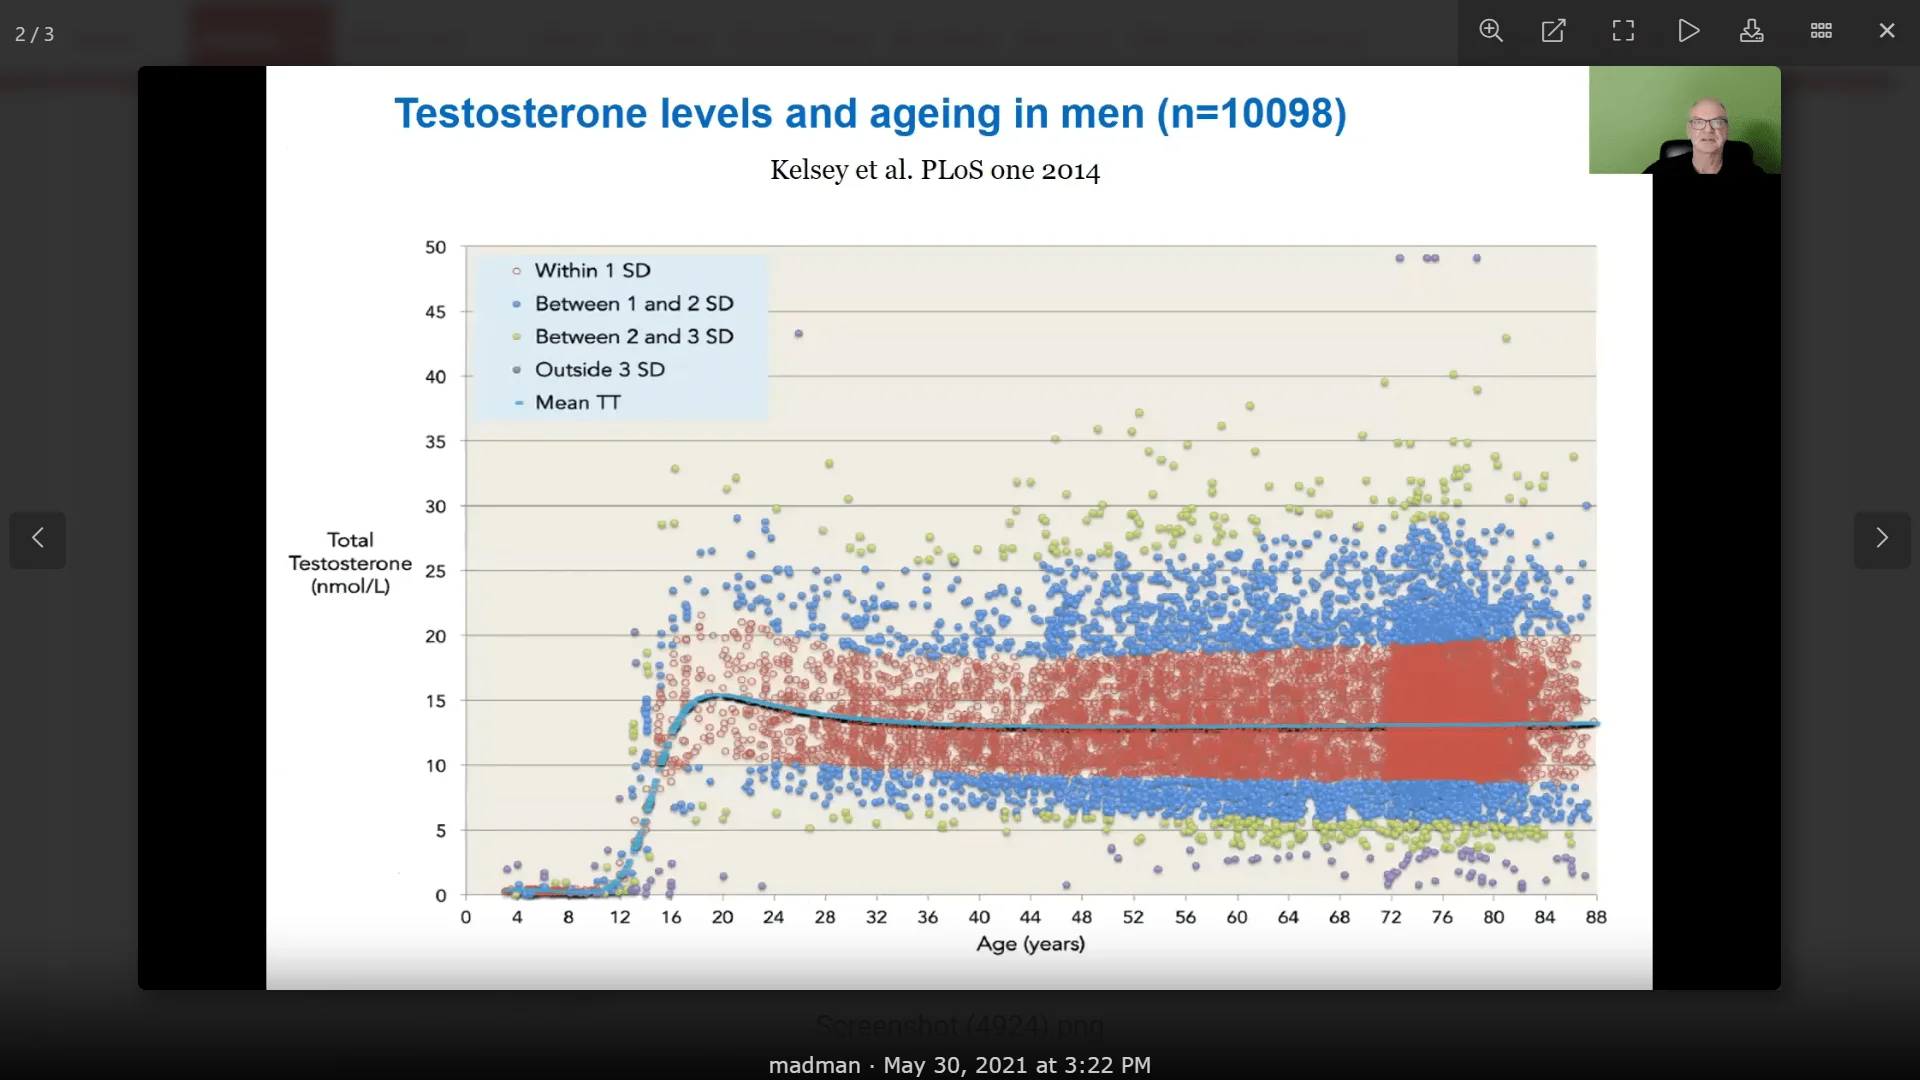The image size is (1920, 1080).
Task: Download the current image
Action: click(x=1751, y=31)
